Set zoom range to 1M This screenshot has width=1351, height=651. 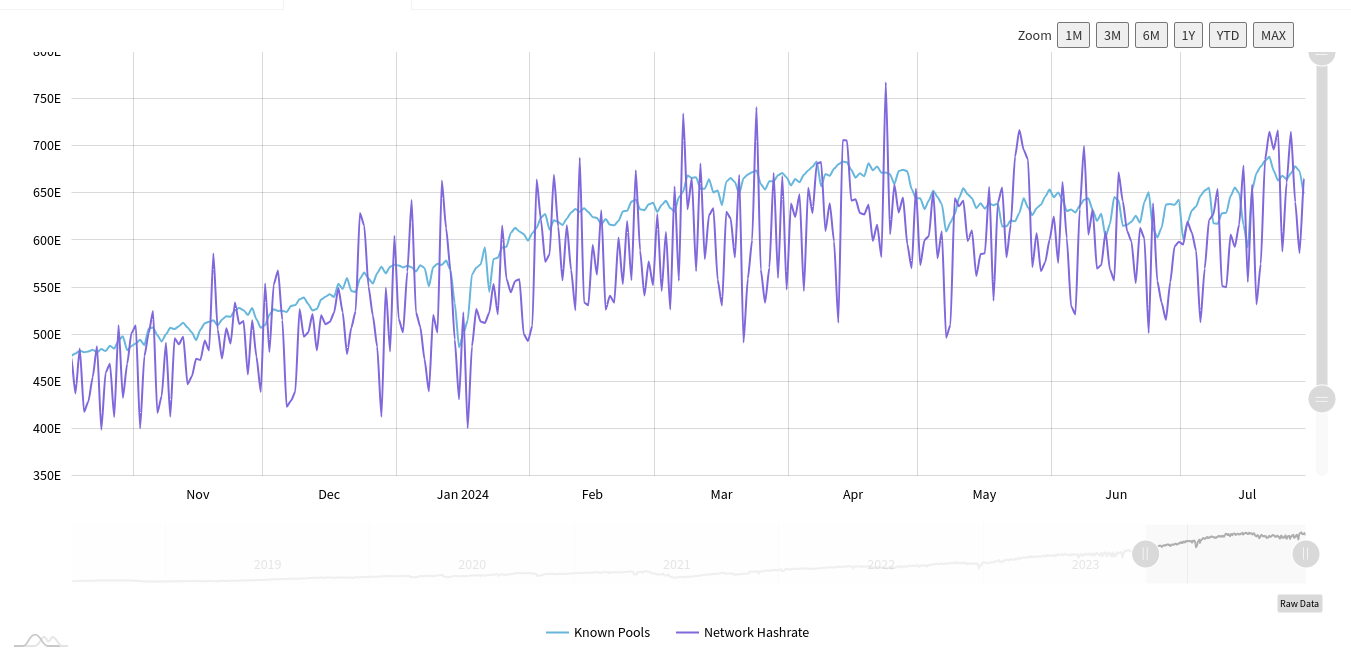point(1073,35)
